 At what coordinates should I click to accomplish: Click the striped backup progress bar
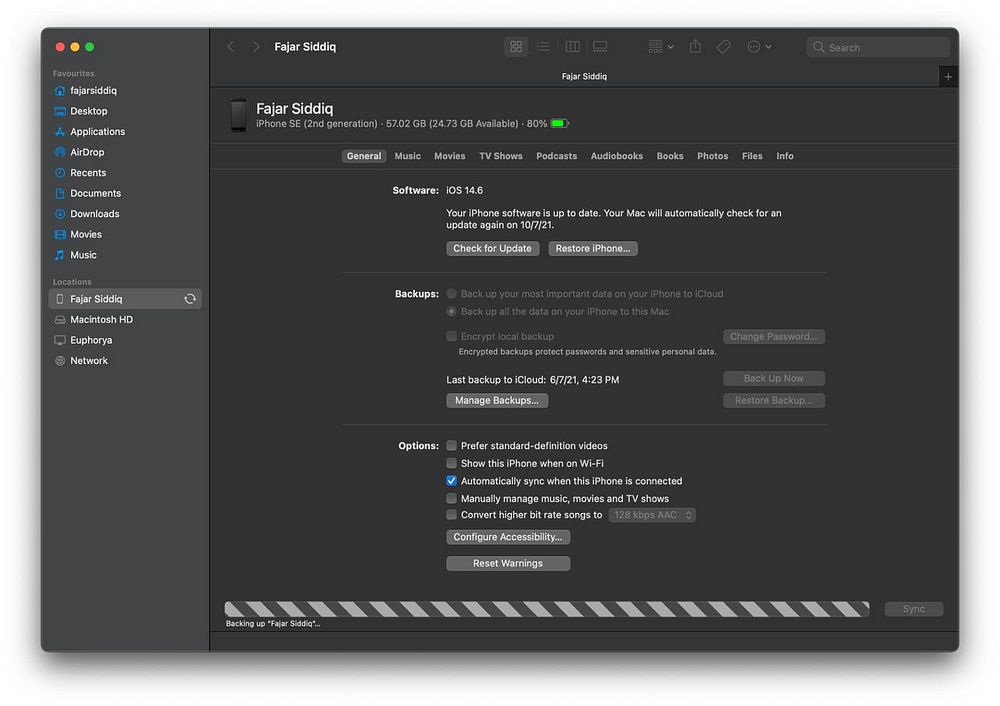click(x=547, y=609)
